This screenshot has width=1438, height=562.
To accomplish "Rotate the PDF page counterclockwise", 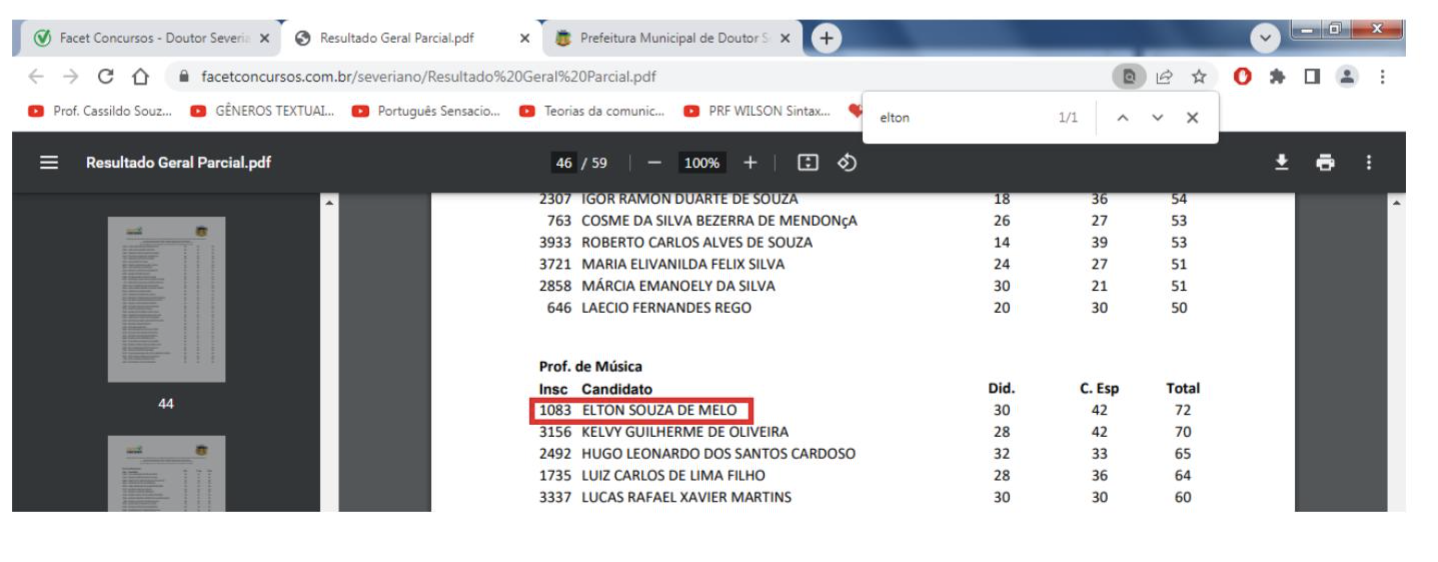I will [847, 163].
